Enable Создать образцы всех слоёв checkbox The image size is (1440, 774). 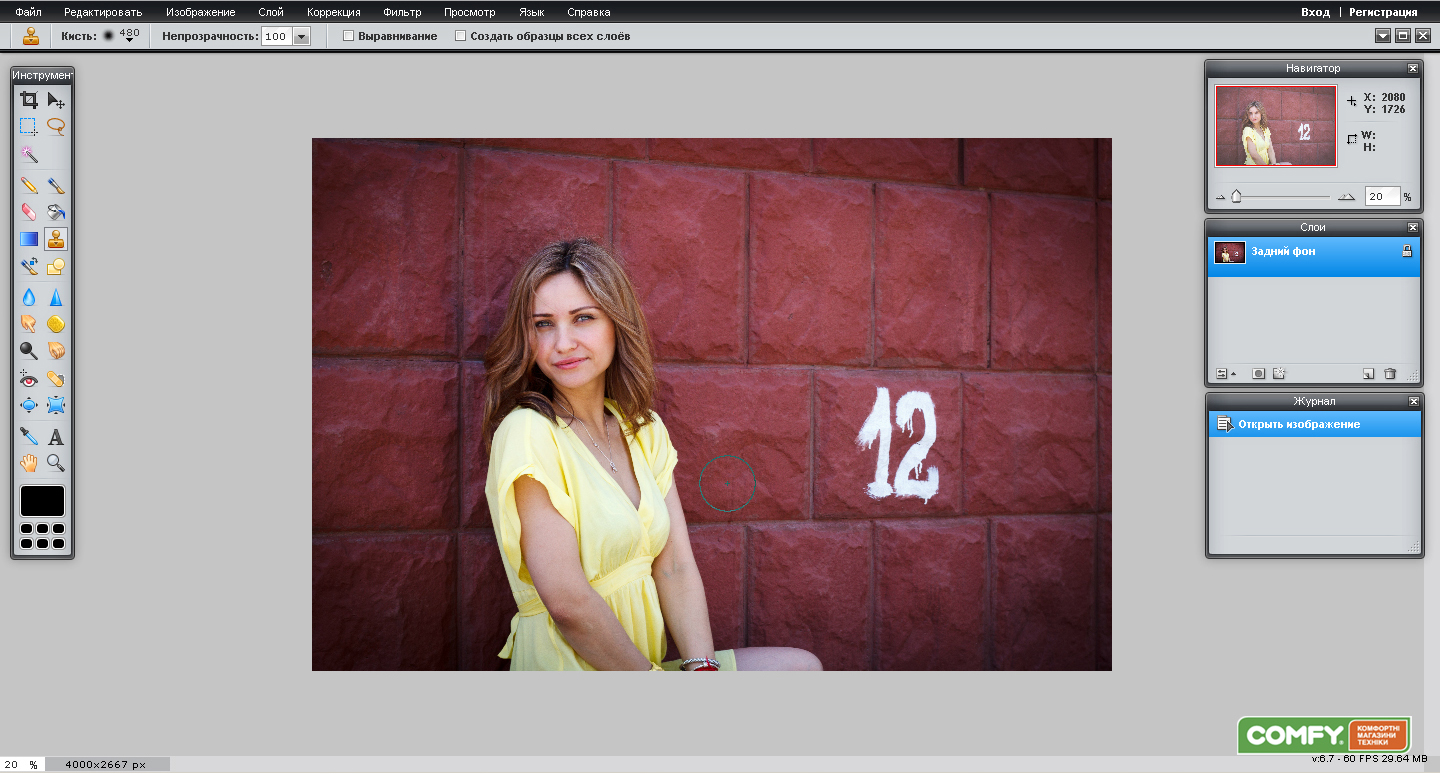click(461, 36)
